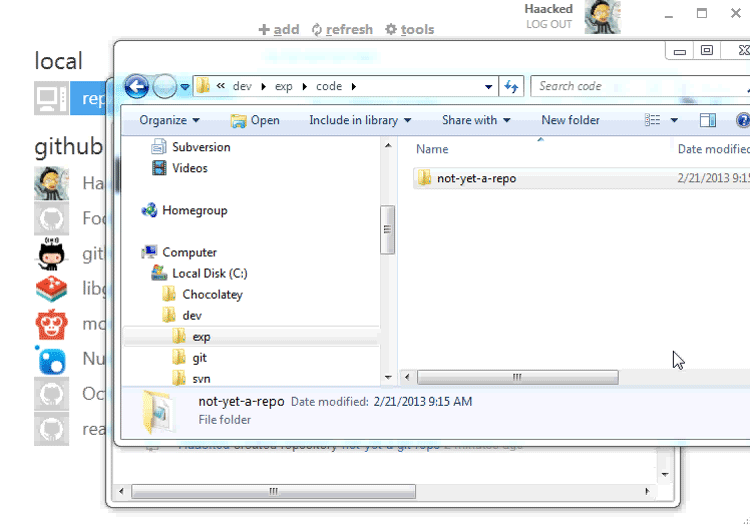
Task: Expand the Include in library menu
Action: 360,120
